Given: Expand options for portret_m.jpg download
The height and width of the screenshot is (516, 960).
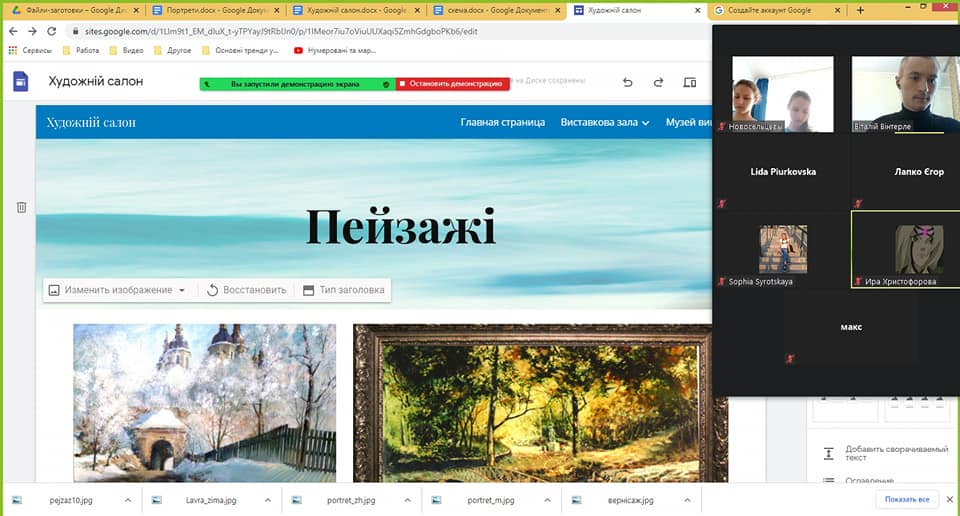Looking at the screenshot, I should tap(547, 500).
